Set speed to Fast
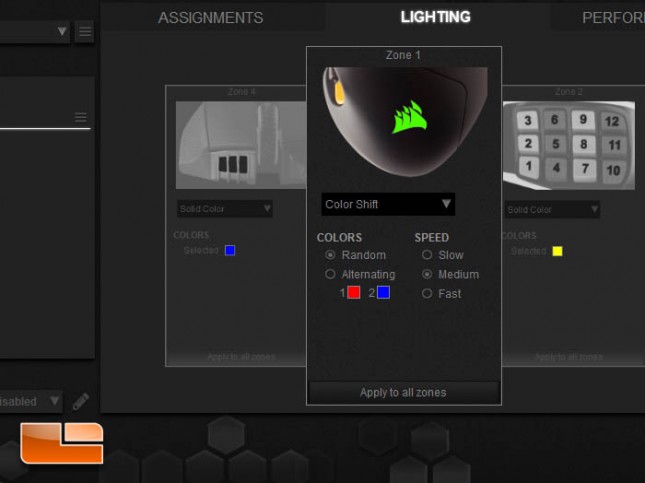This screenshot has height=483, width=645. coord(427,293)
